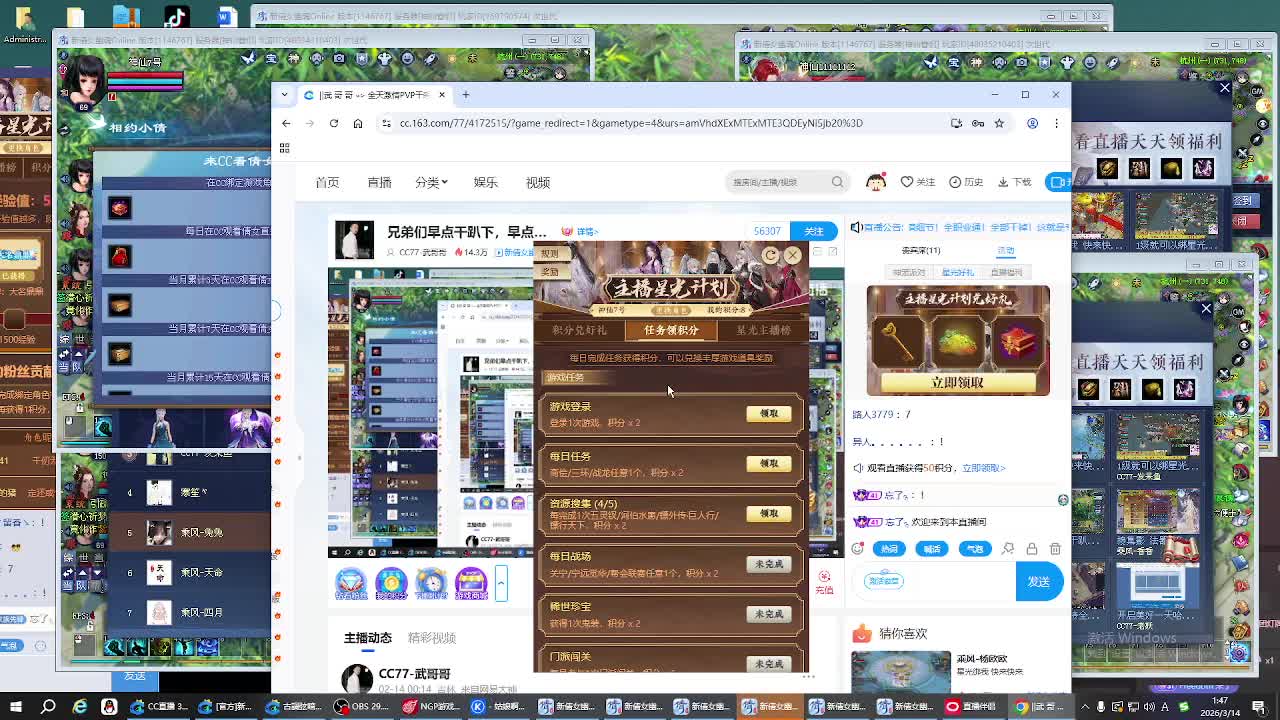Expand the 分类 category dropdown
1280x720 pixels.
click(x=432, y=182)
